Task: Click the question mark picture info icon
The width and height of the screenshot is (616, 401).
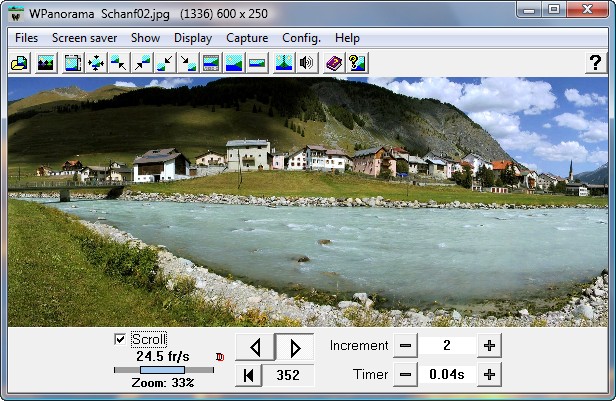Action: [357, 63]
